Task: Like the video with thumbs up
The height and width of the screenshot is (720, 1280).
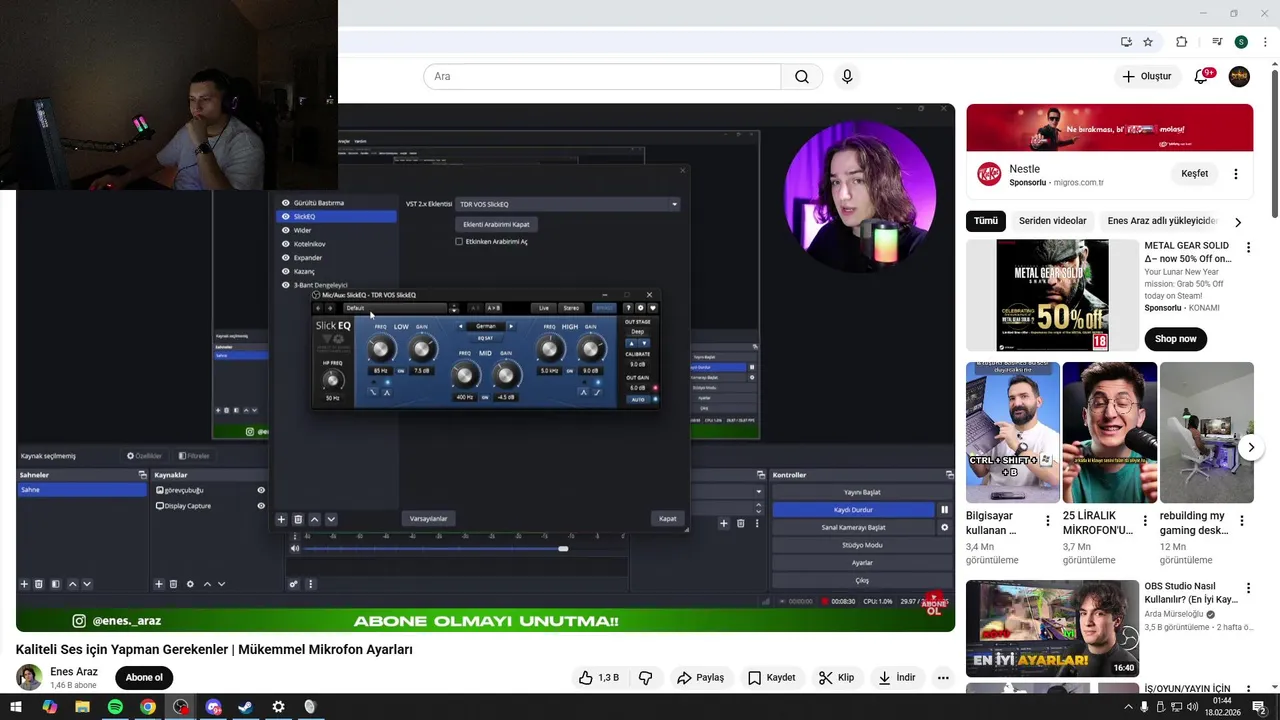Action: [x=598, y=678]
